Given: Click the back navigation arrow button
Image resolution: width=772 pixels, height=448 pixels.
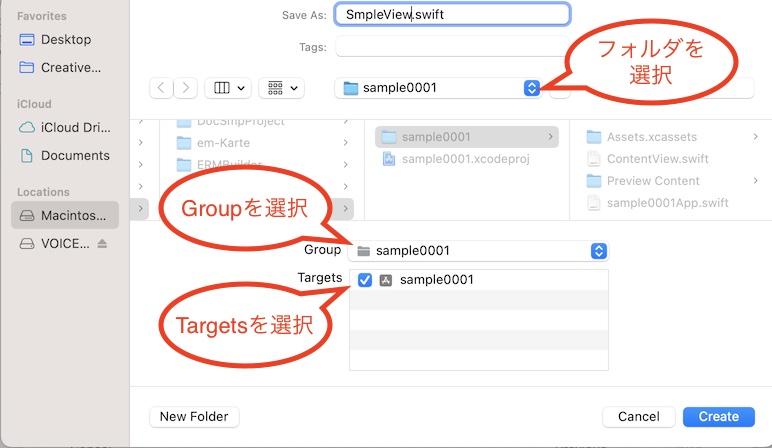Looking at the screenshot, I should click(x=161, y=88).
